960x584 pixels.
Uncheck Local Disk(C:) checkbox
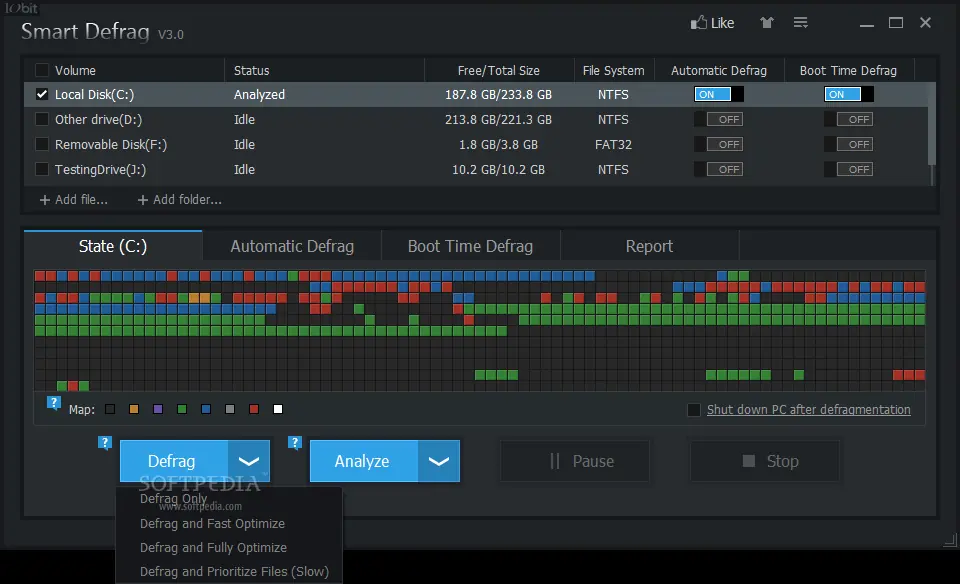42,94
